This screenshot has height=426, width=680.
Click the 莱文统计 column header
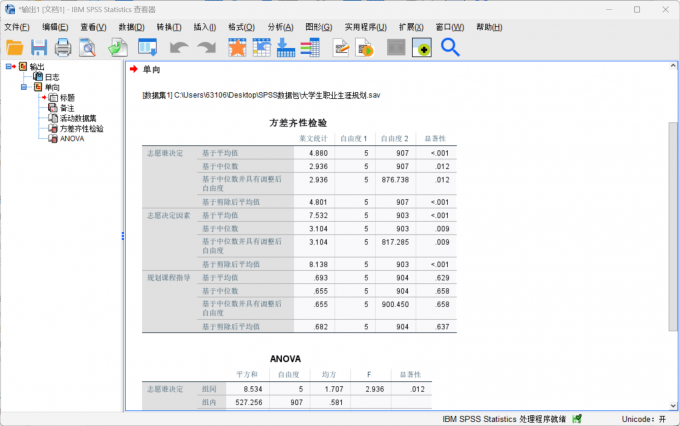(x=314, y=138)
